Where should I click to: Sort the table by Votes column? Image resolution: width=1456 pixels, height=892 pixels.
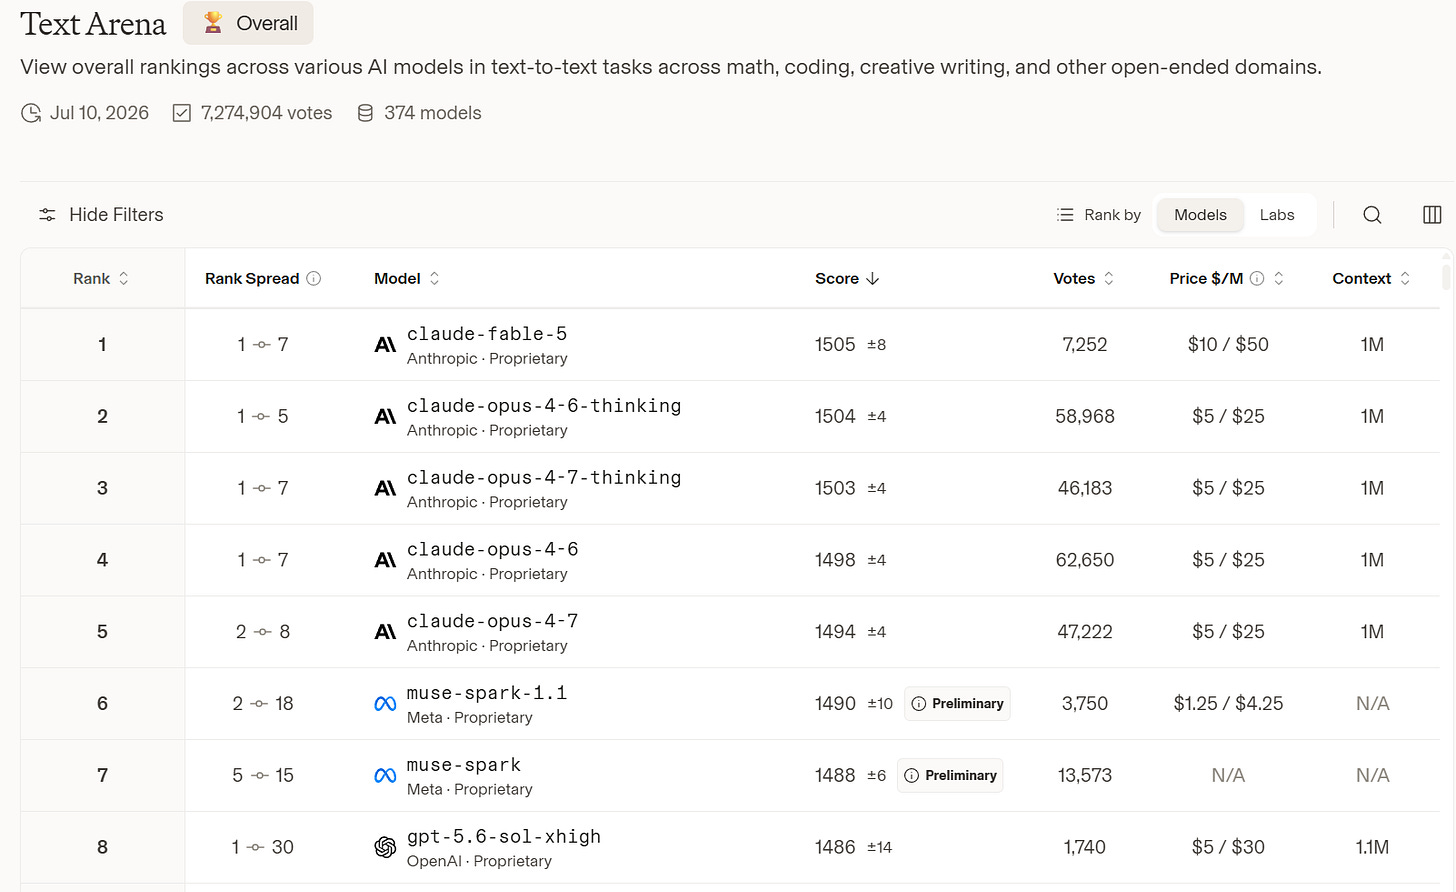[x=1084, y=279]
